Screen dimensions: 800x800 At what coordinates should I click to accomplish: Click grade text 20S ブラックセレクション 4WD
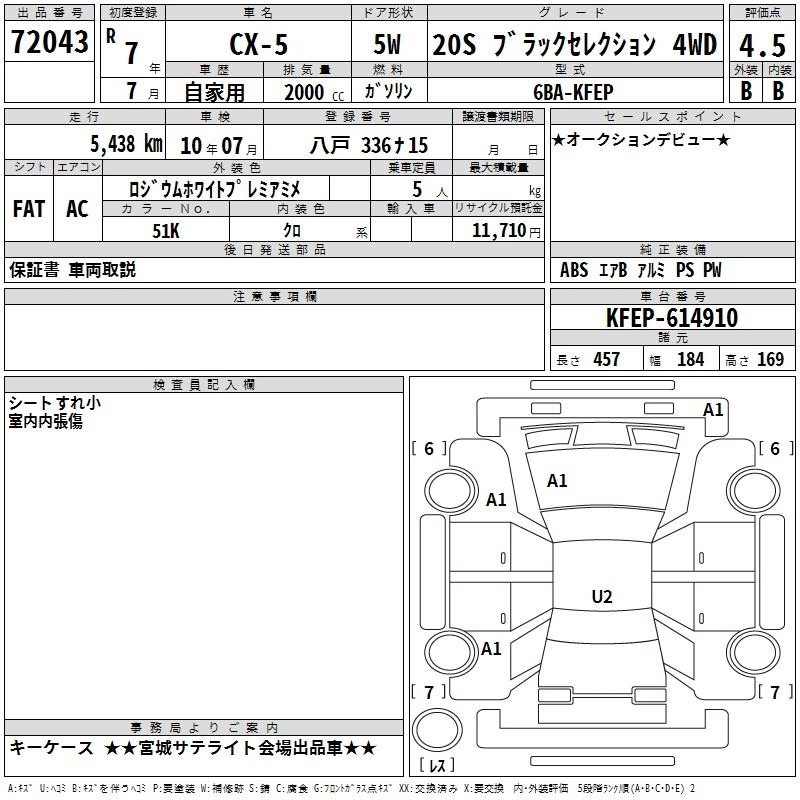point(574,44)
